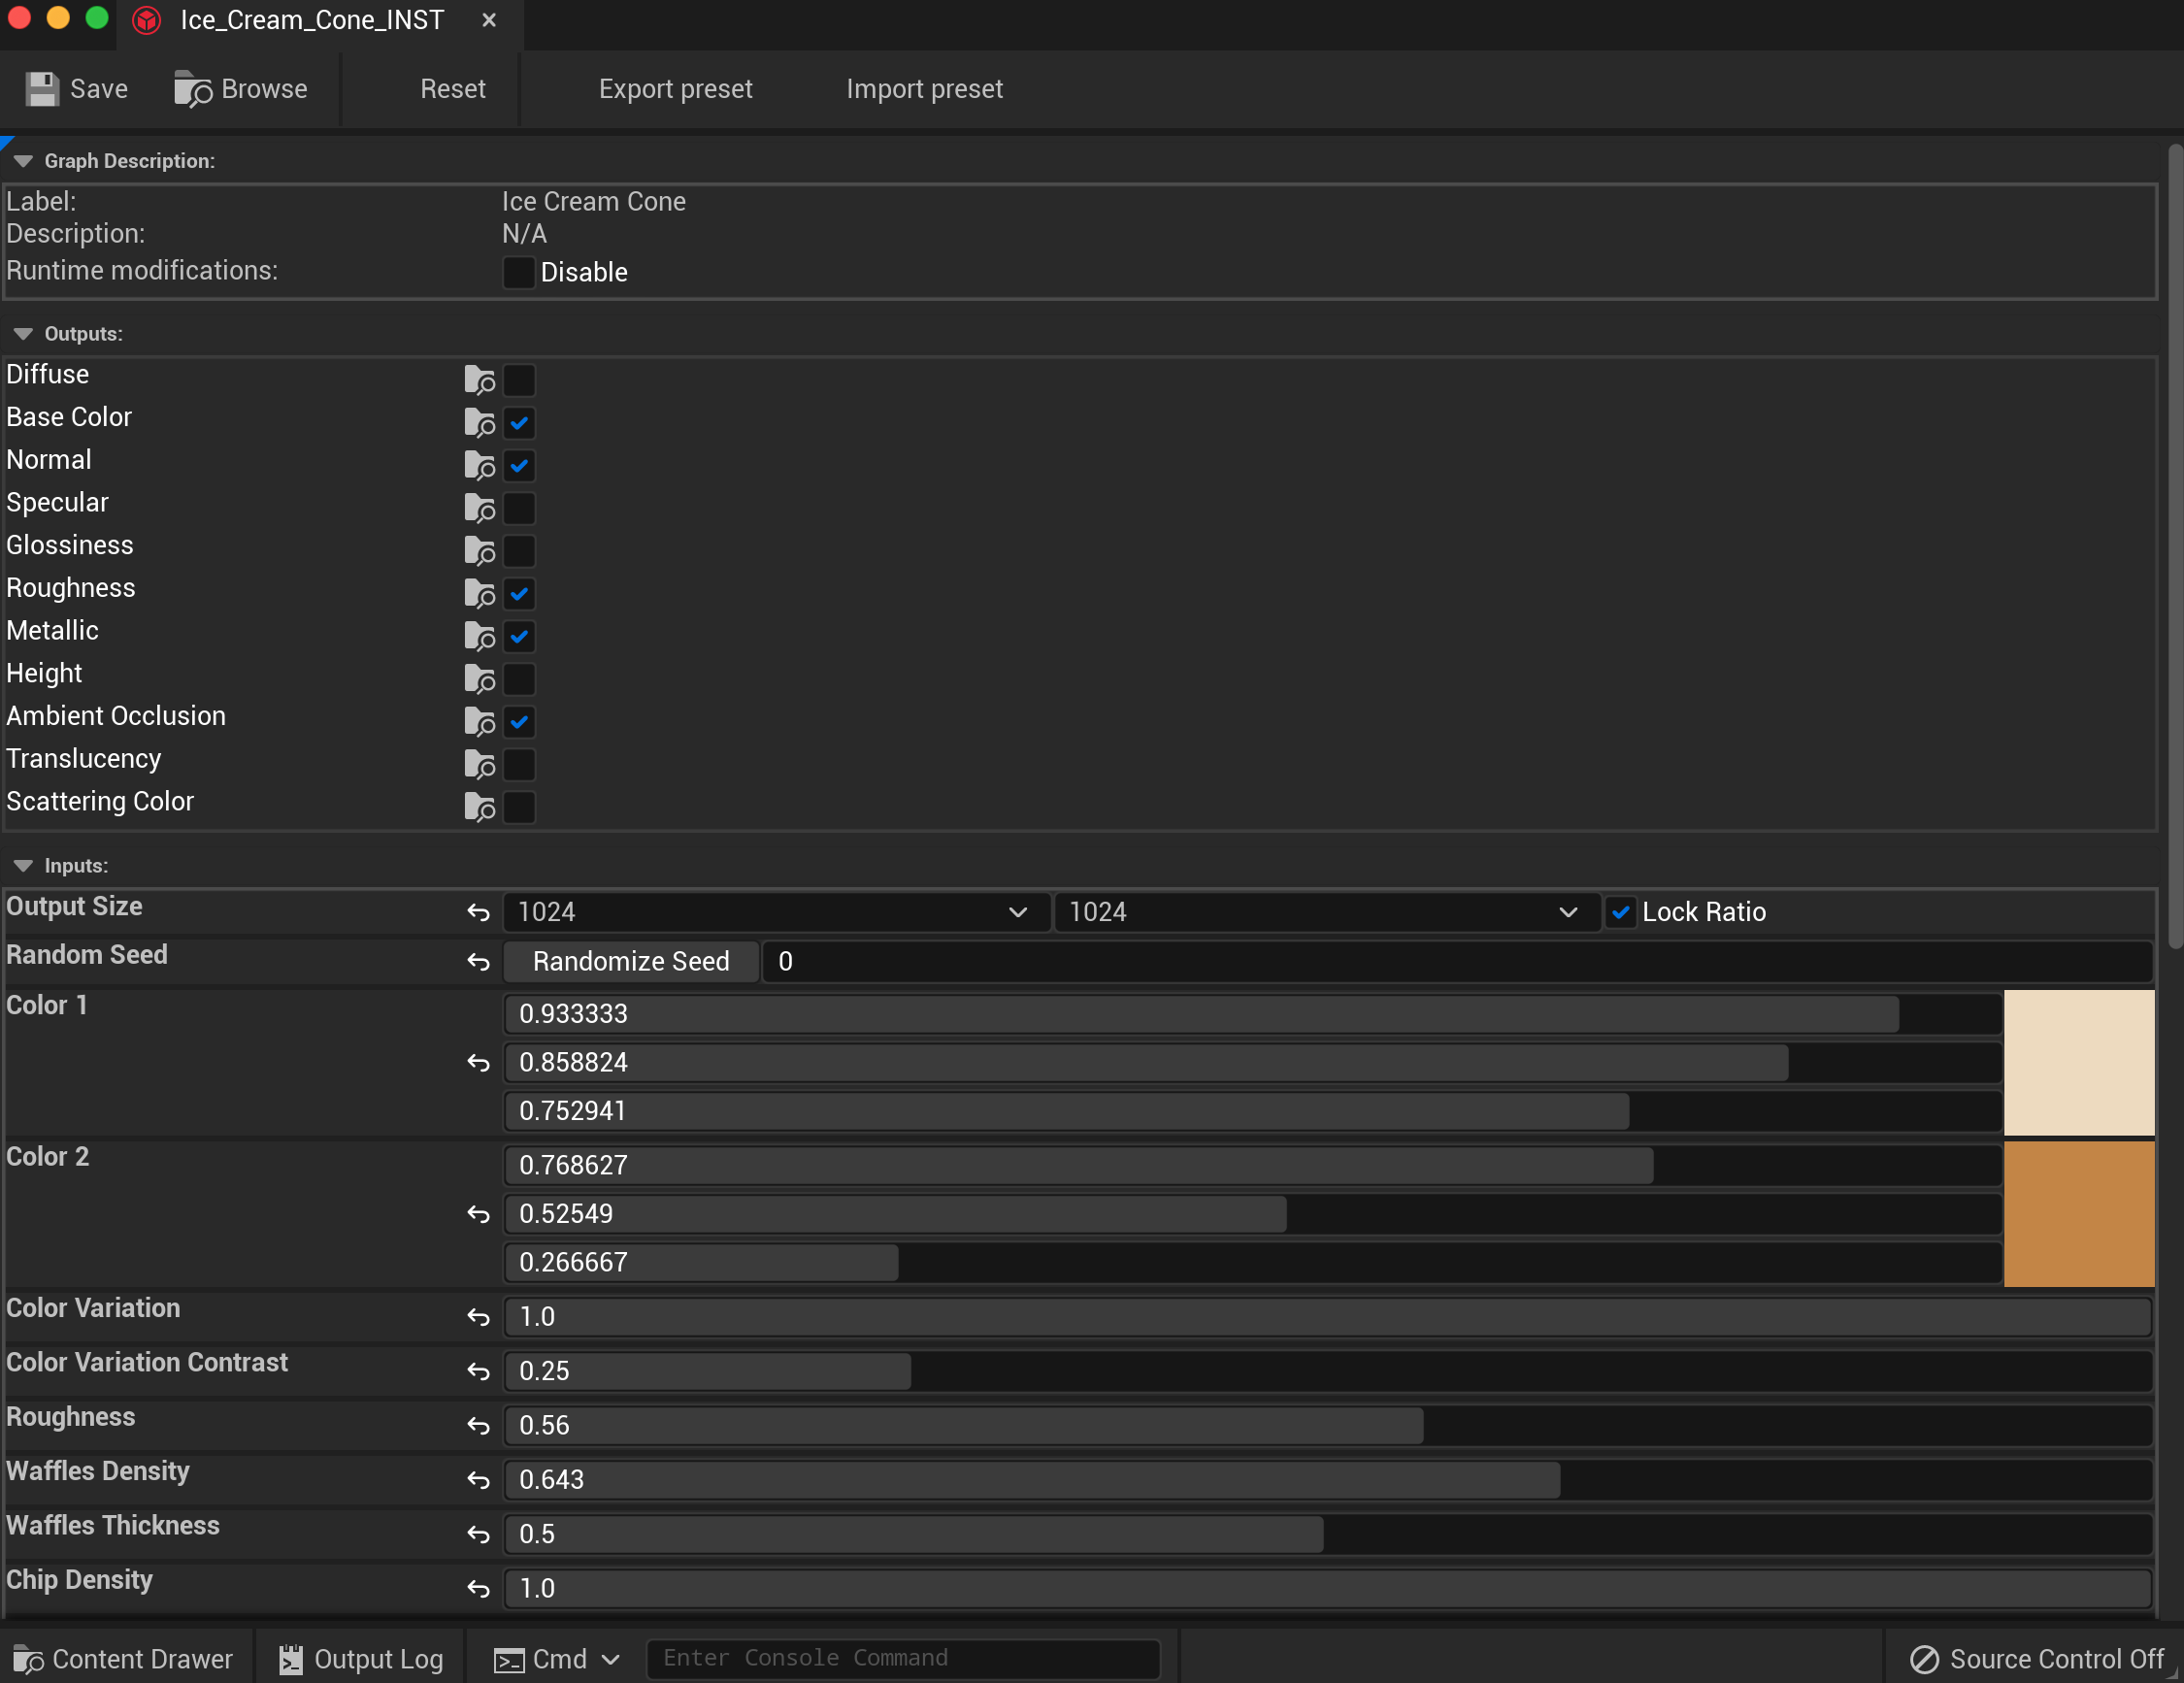Click the browse icon beside the Diffuse output
Image resolution: width=2184 pixels, height=1683 pixels.
tap(479, 380)
